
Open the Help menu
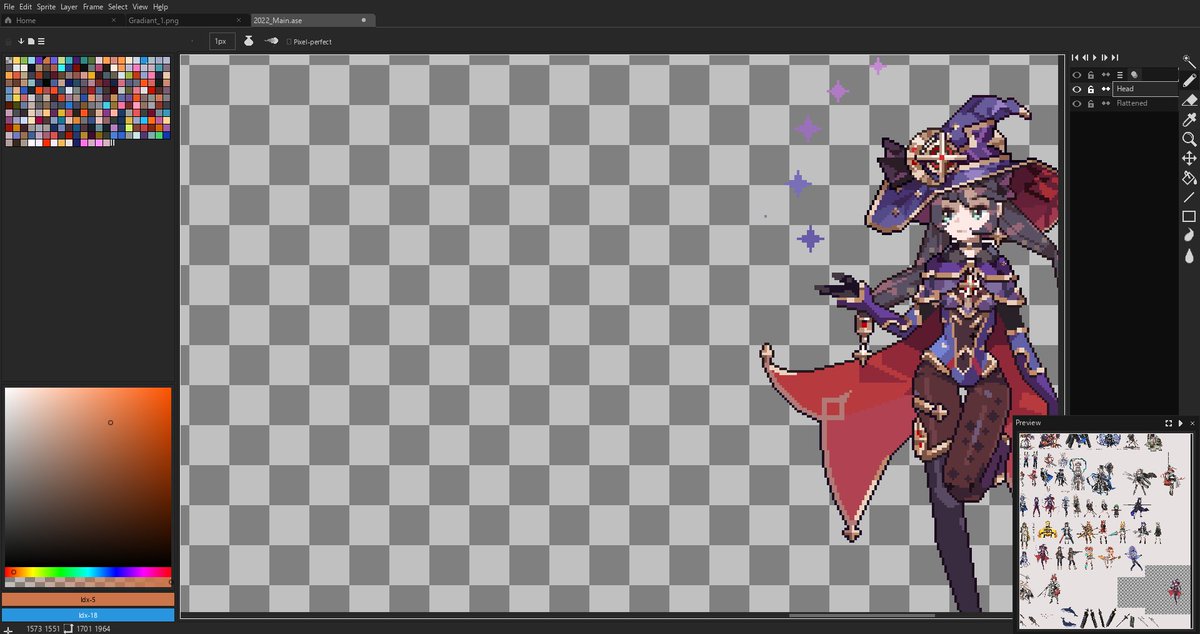point(161,6)
